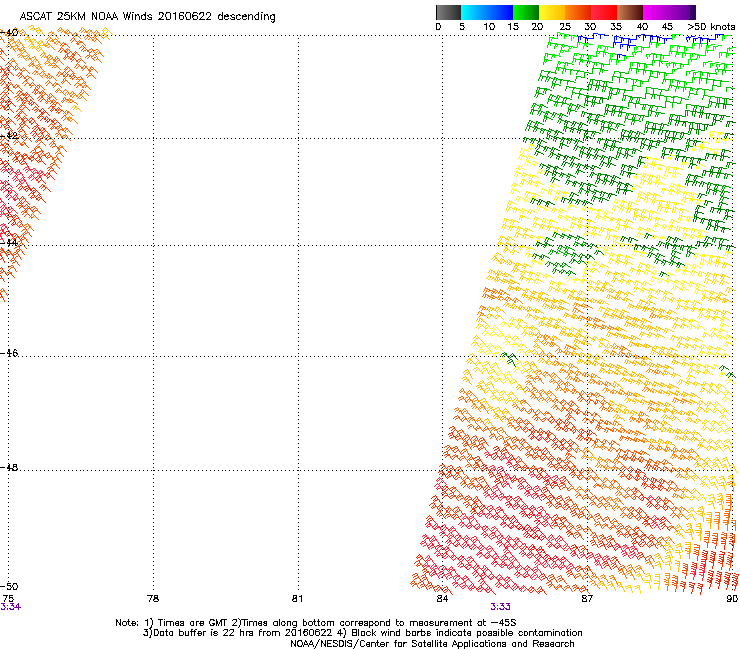Click the '87' longitude axis label
740x650 pixels.
tap(587, 599)
